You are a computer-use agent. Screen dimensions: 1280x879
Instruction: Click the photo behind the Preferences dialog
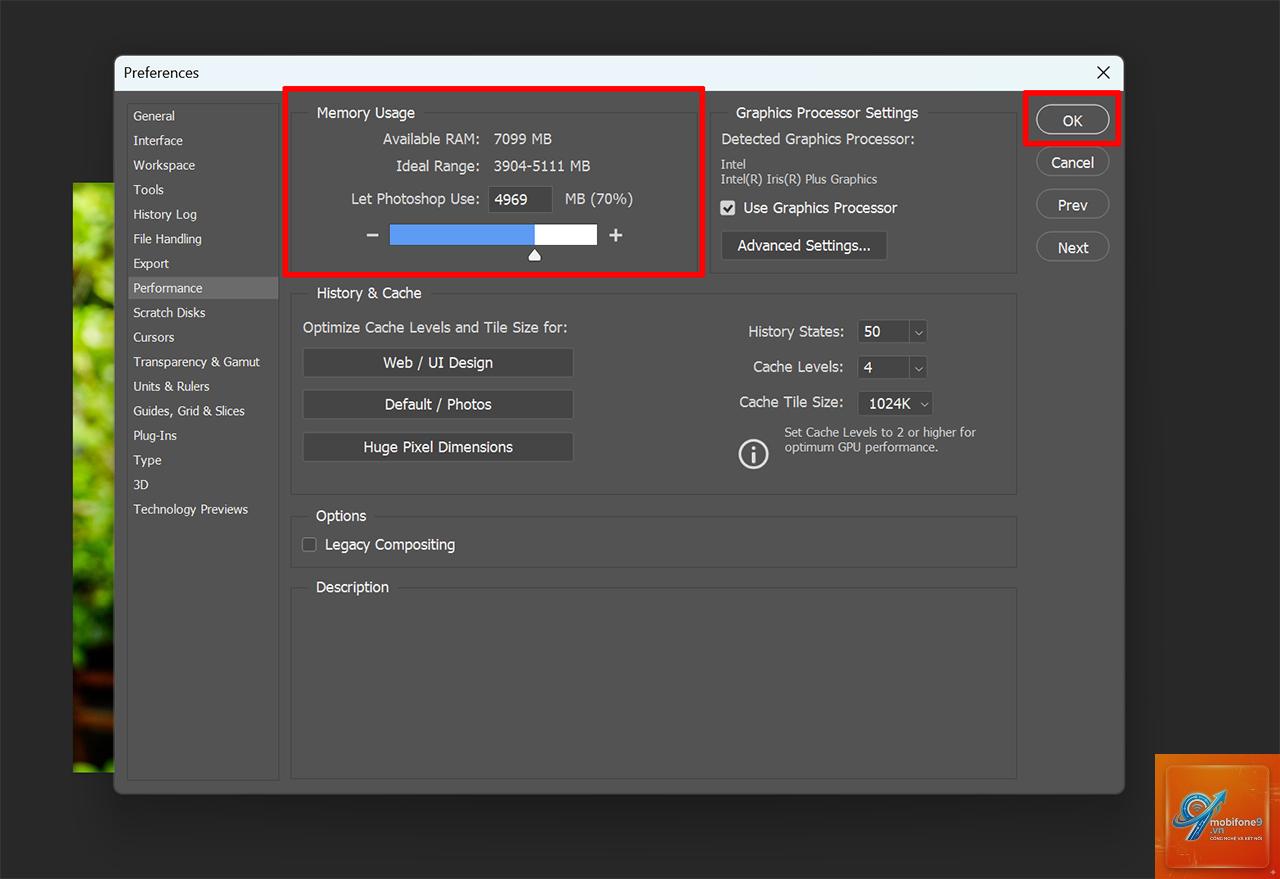[93, 477]
